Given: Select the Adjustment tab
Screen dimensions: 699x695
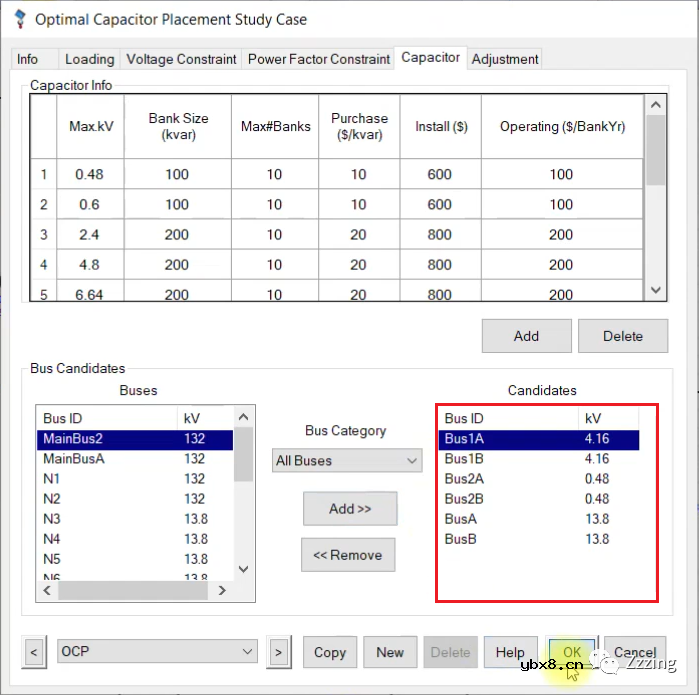Looking at the screenshot, I should point(505,59).
